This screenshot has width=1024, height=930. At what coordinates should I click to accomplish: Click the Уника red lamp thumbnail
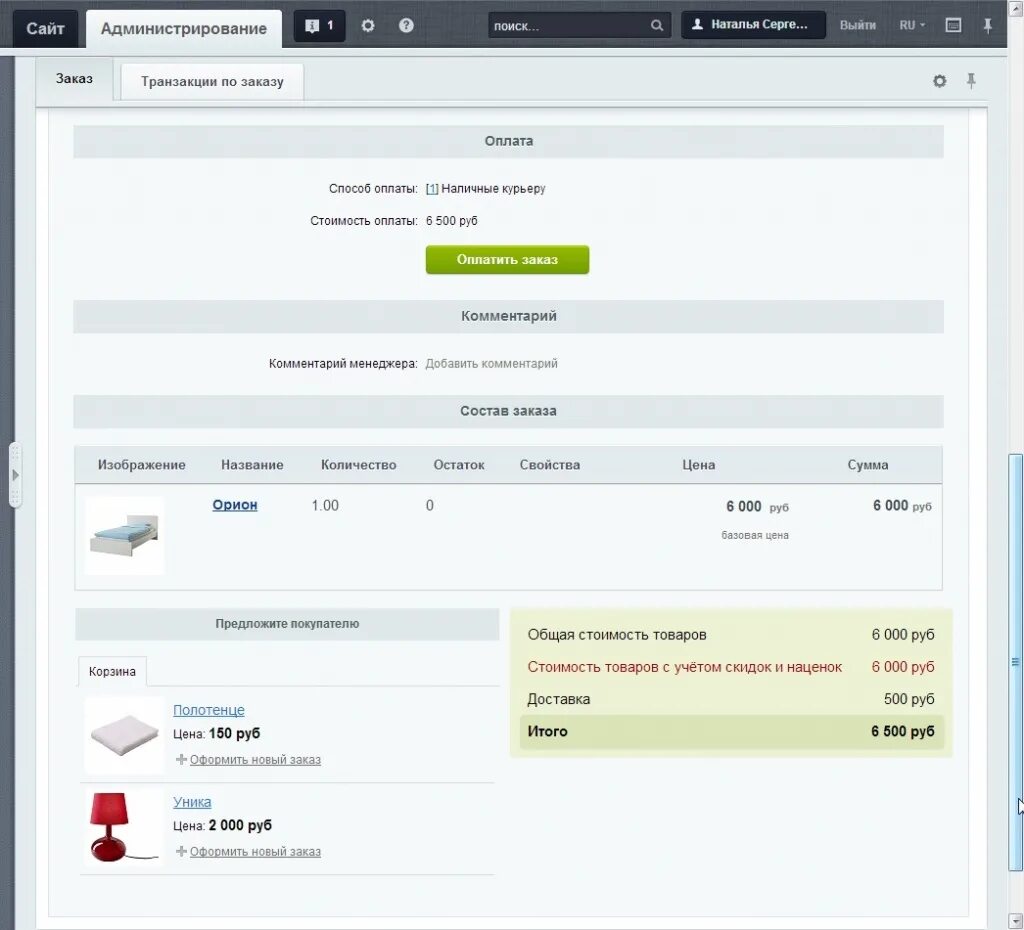click(124, 827)
